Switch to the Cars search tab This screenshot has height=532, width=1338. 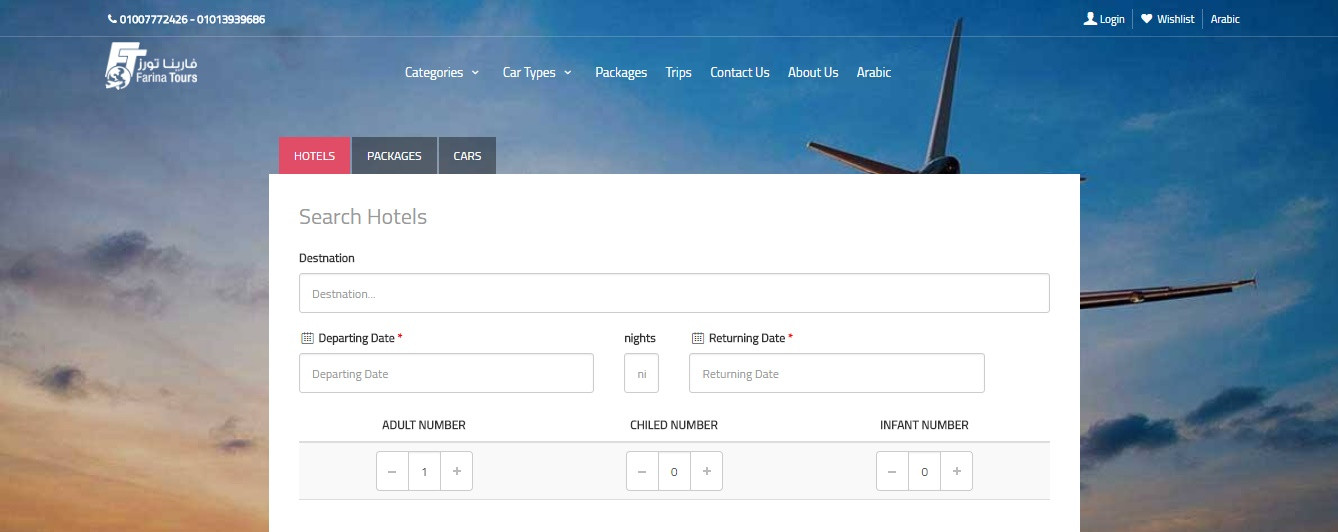pos(467,156)
